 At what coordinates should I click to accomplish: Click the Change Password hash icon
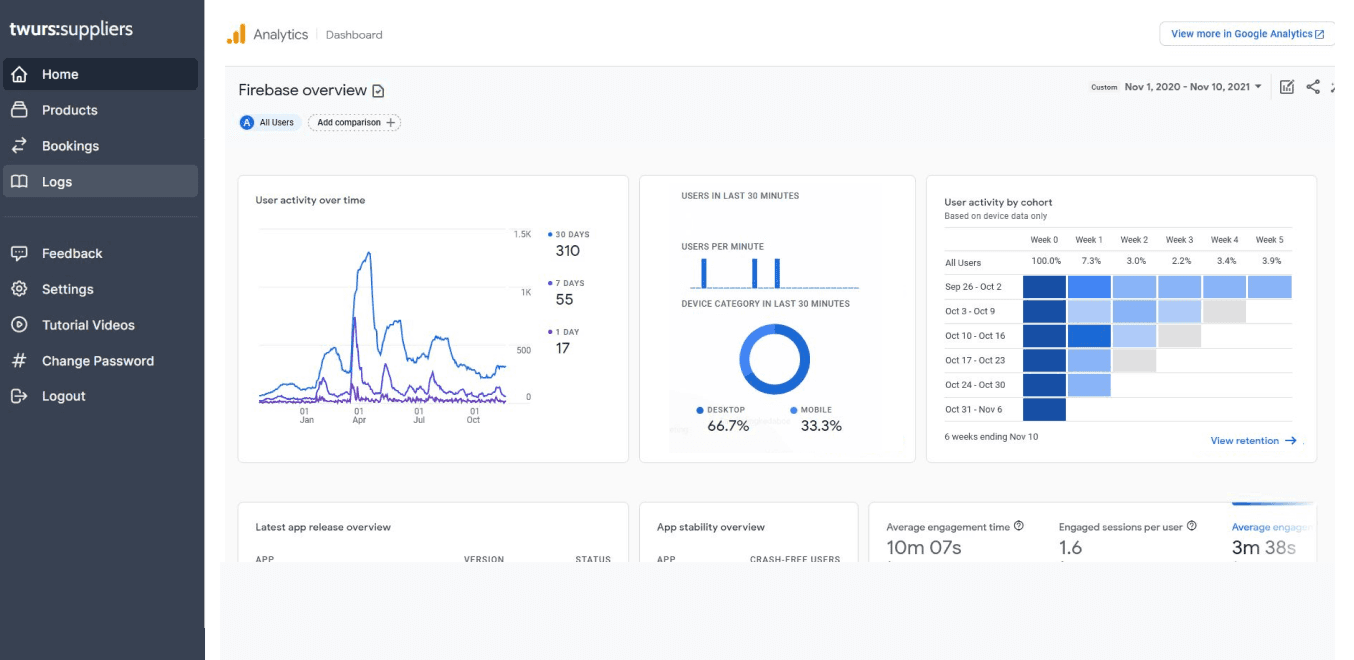pyautogui.click(x=19, y=361)
